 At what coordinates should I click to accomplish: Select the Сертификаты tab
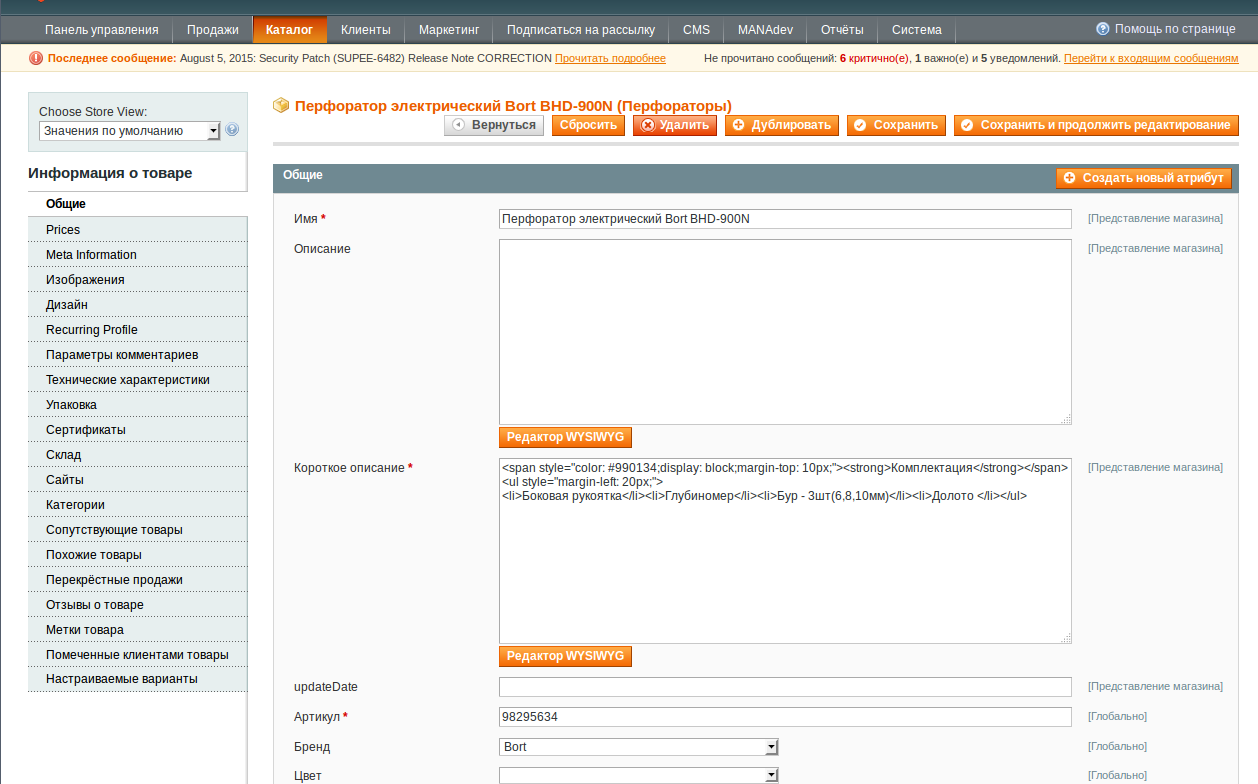pos(137,430)
